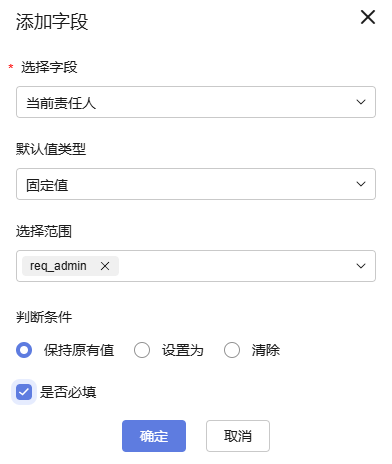Uncheck the 是否必填 checkbox

click(24, 392)
